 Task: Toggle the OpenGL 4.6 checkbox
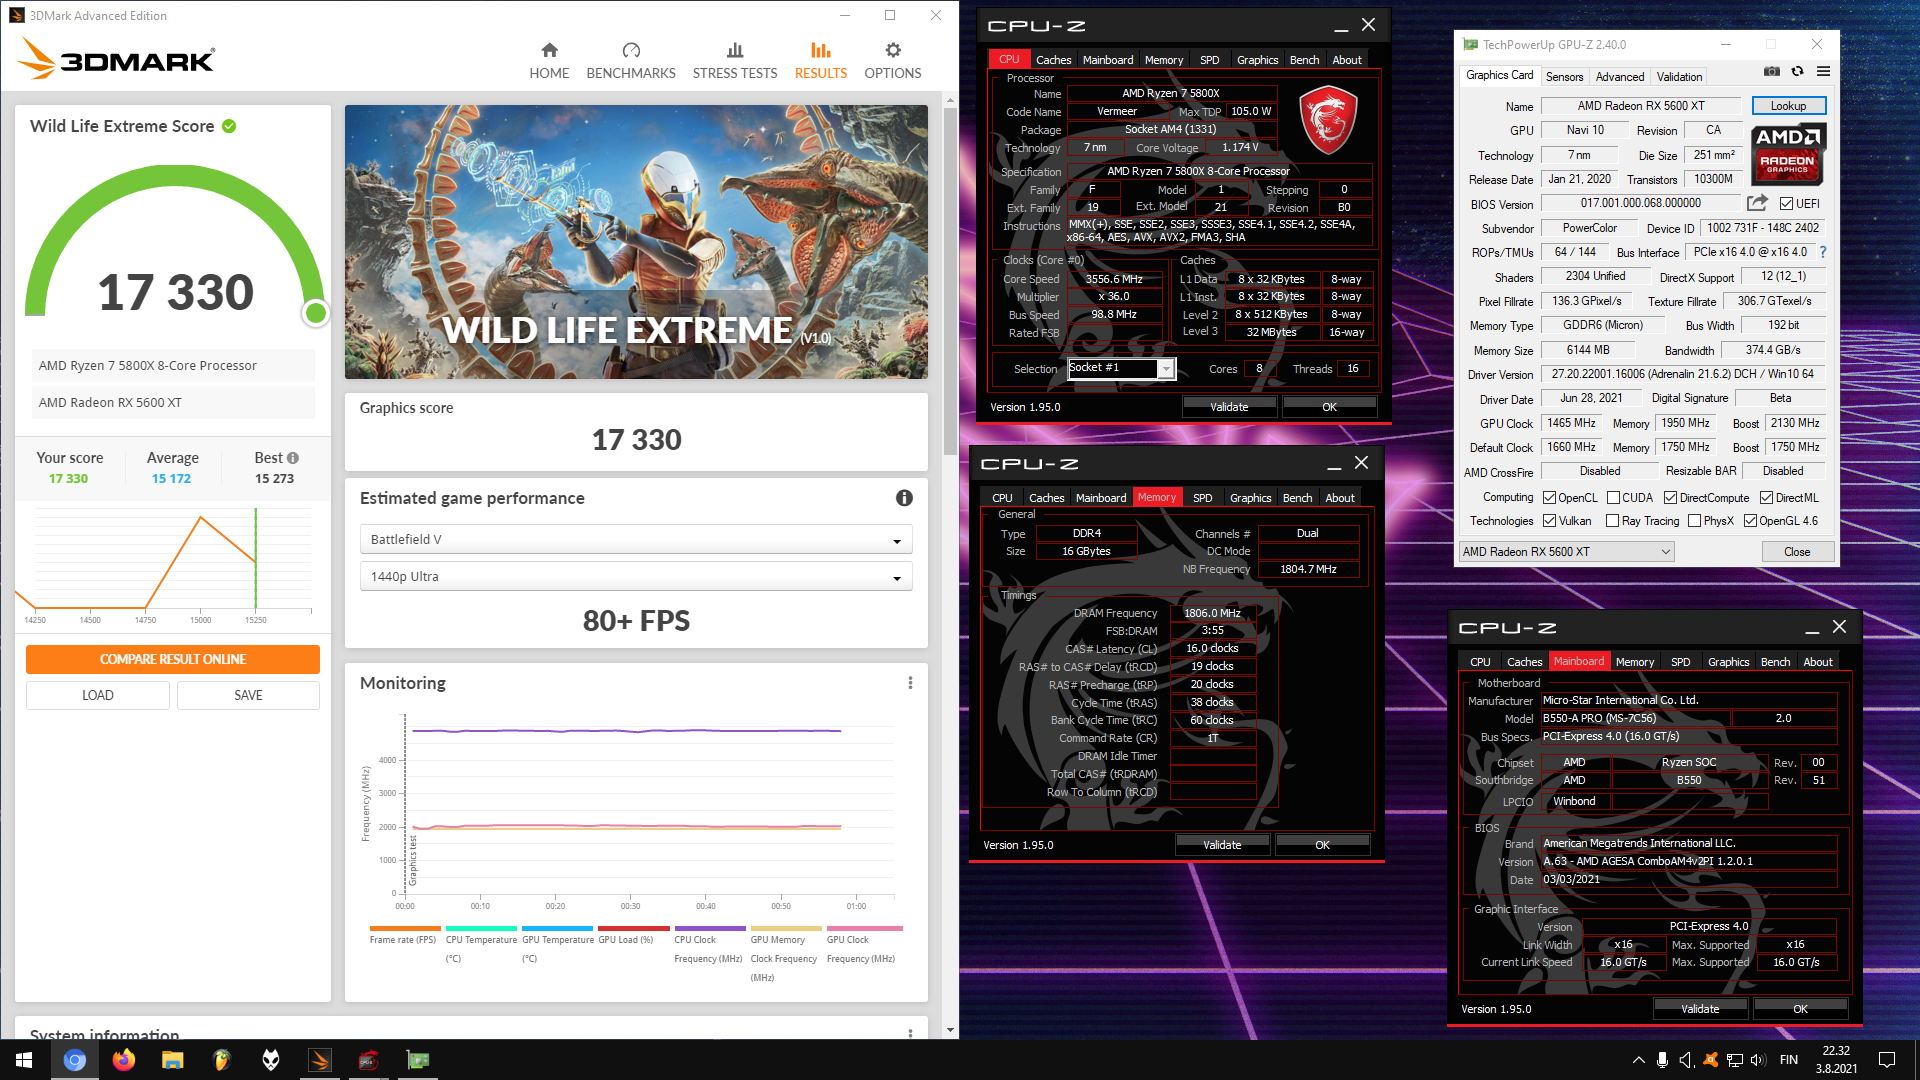pos(1750,521)
